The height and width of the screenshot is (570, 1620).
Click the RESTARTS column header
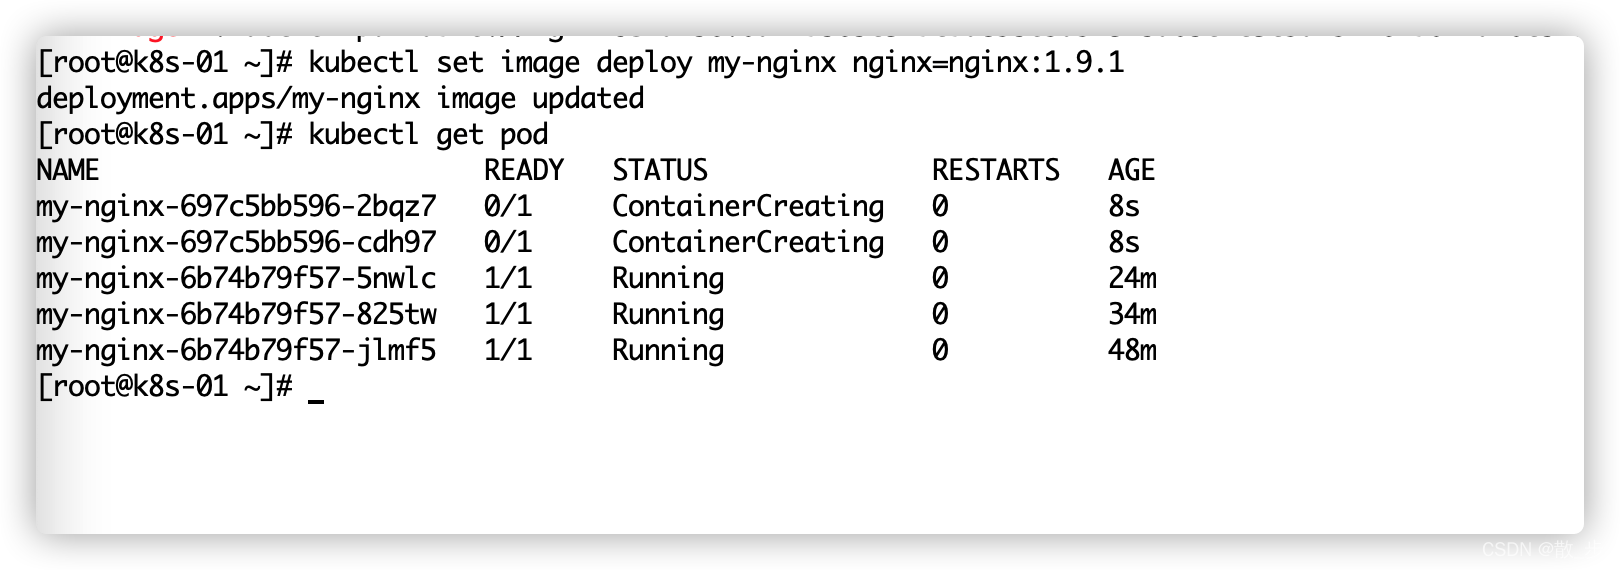pyautogui.click(x=996, y=170)
